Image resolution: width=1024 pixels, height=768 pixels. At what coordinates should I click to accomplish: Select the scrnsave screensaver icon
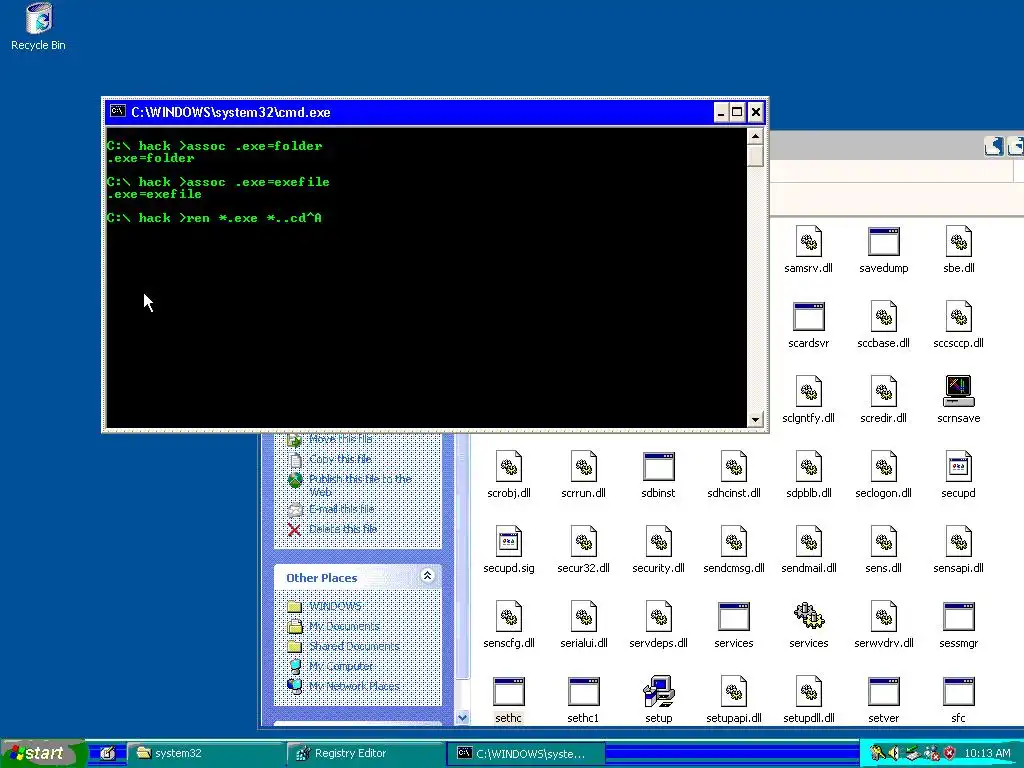(959, 392)
